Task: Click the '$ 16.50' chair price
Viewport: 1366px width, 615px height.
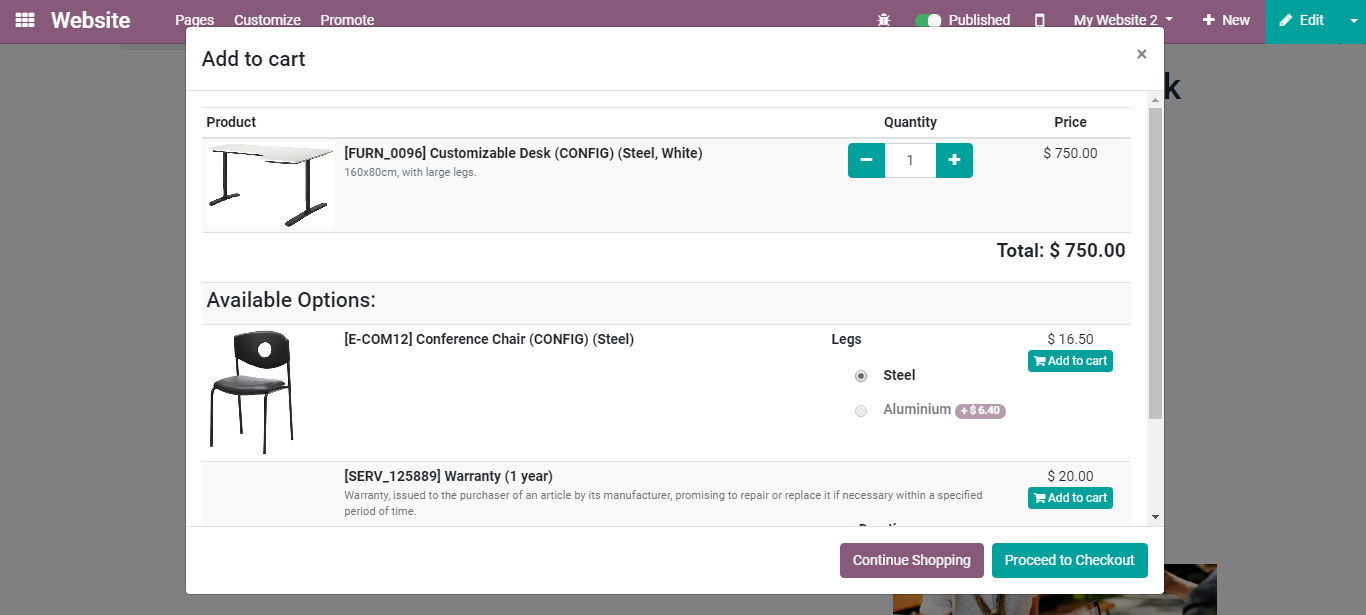Action: click(x=1070, y=339)
